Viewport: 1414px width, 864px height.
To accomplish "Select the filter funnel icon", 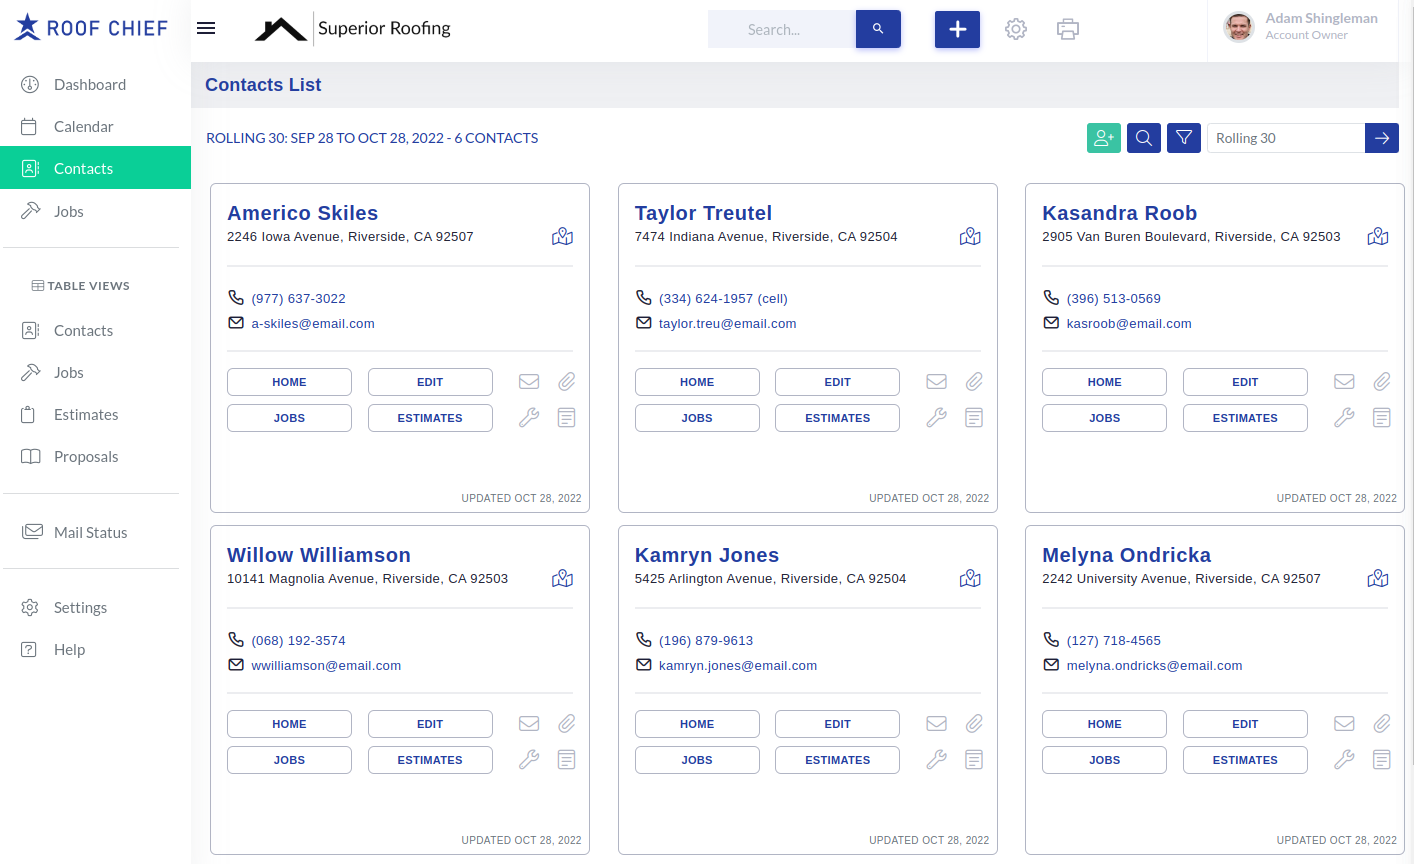I will [x=1183, y=138].
